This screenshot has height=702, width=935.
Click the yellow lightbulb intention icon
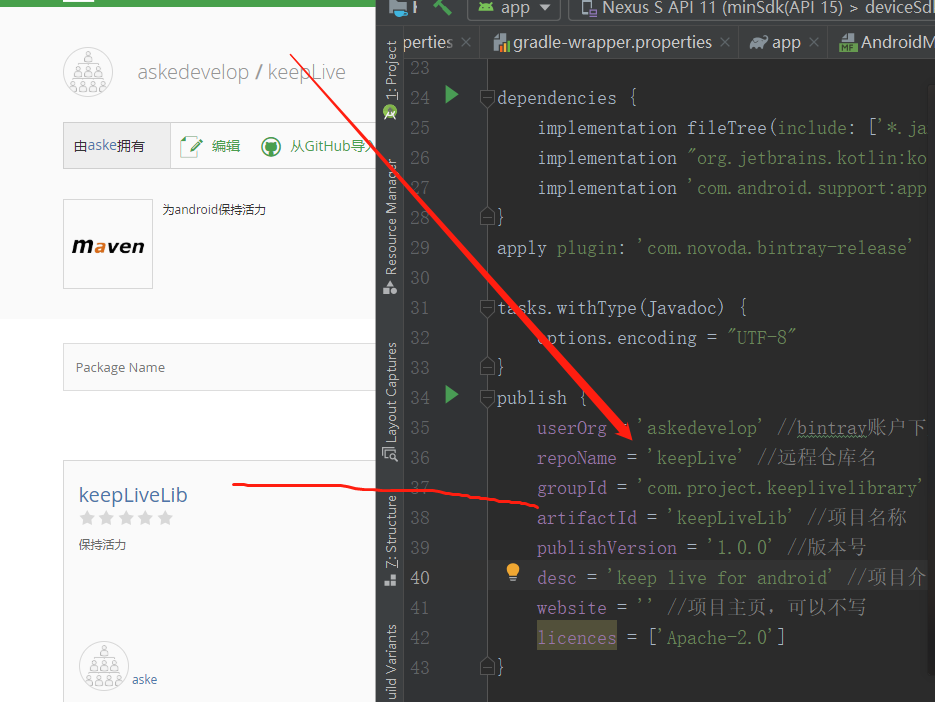pos(512,573)
